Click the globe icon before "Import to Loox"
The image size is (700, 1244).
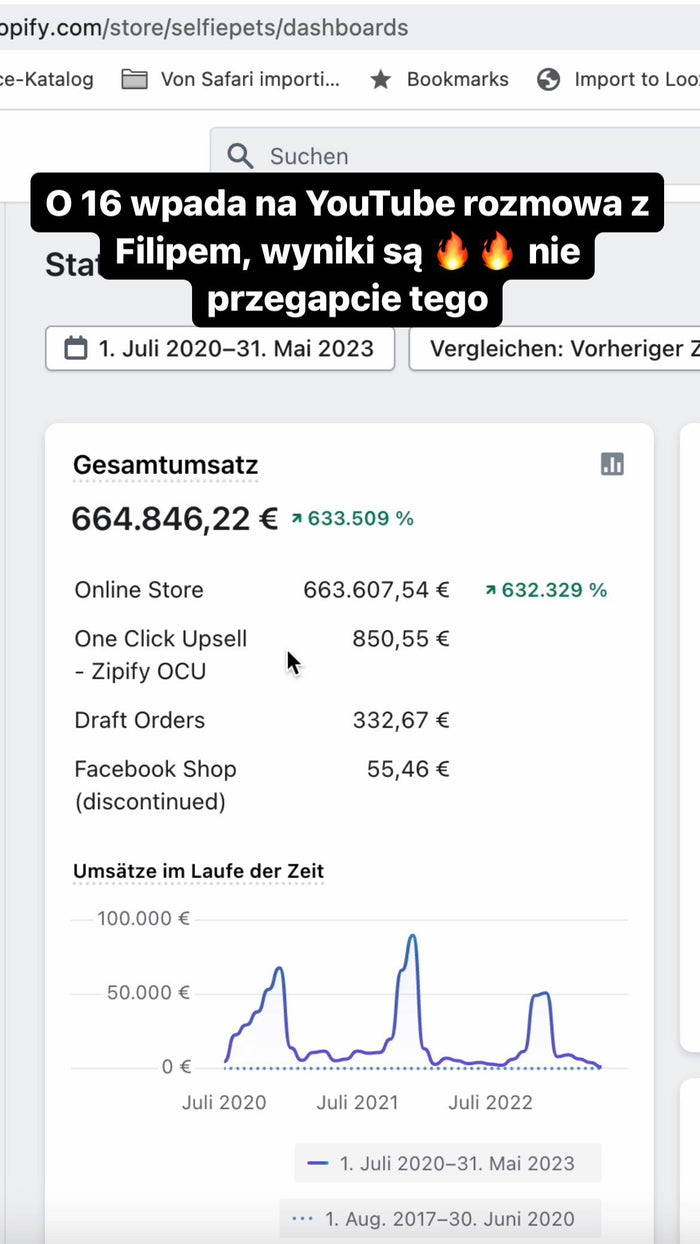click(548, 80)
